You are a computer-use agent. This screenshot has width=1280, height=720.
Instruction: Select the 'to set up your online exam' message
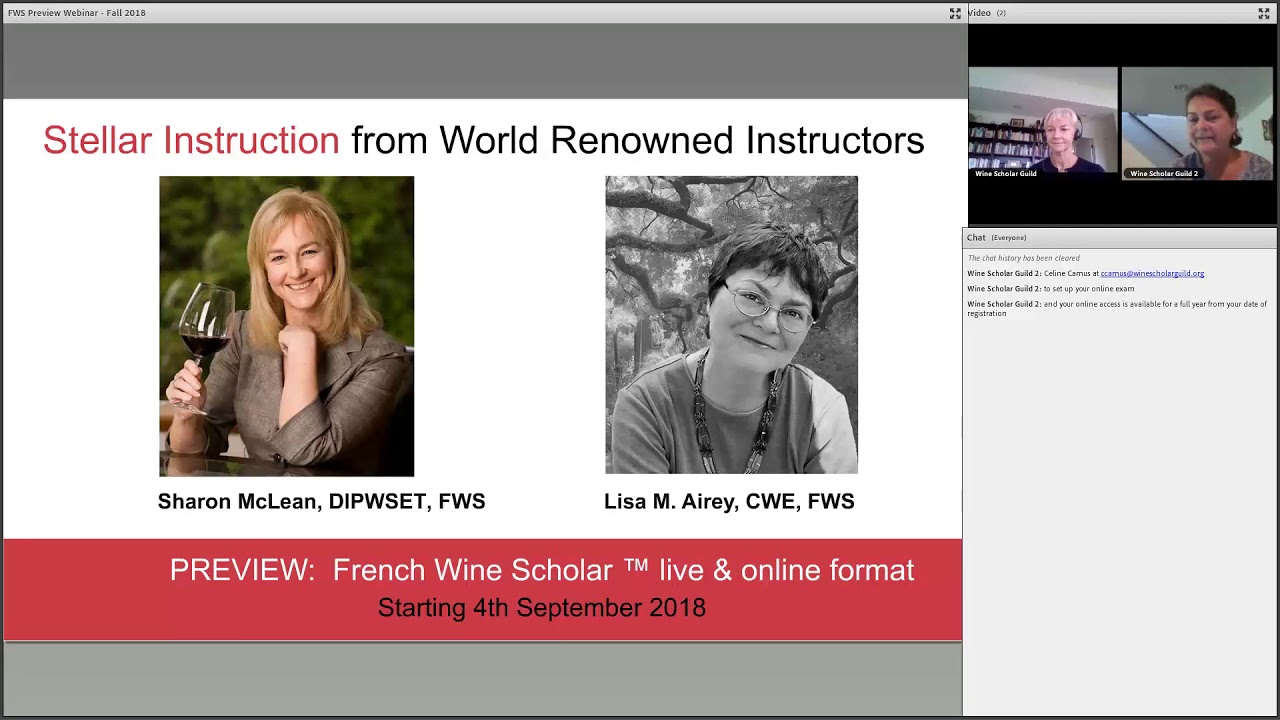point(1088,289)
